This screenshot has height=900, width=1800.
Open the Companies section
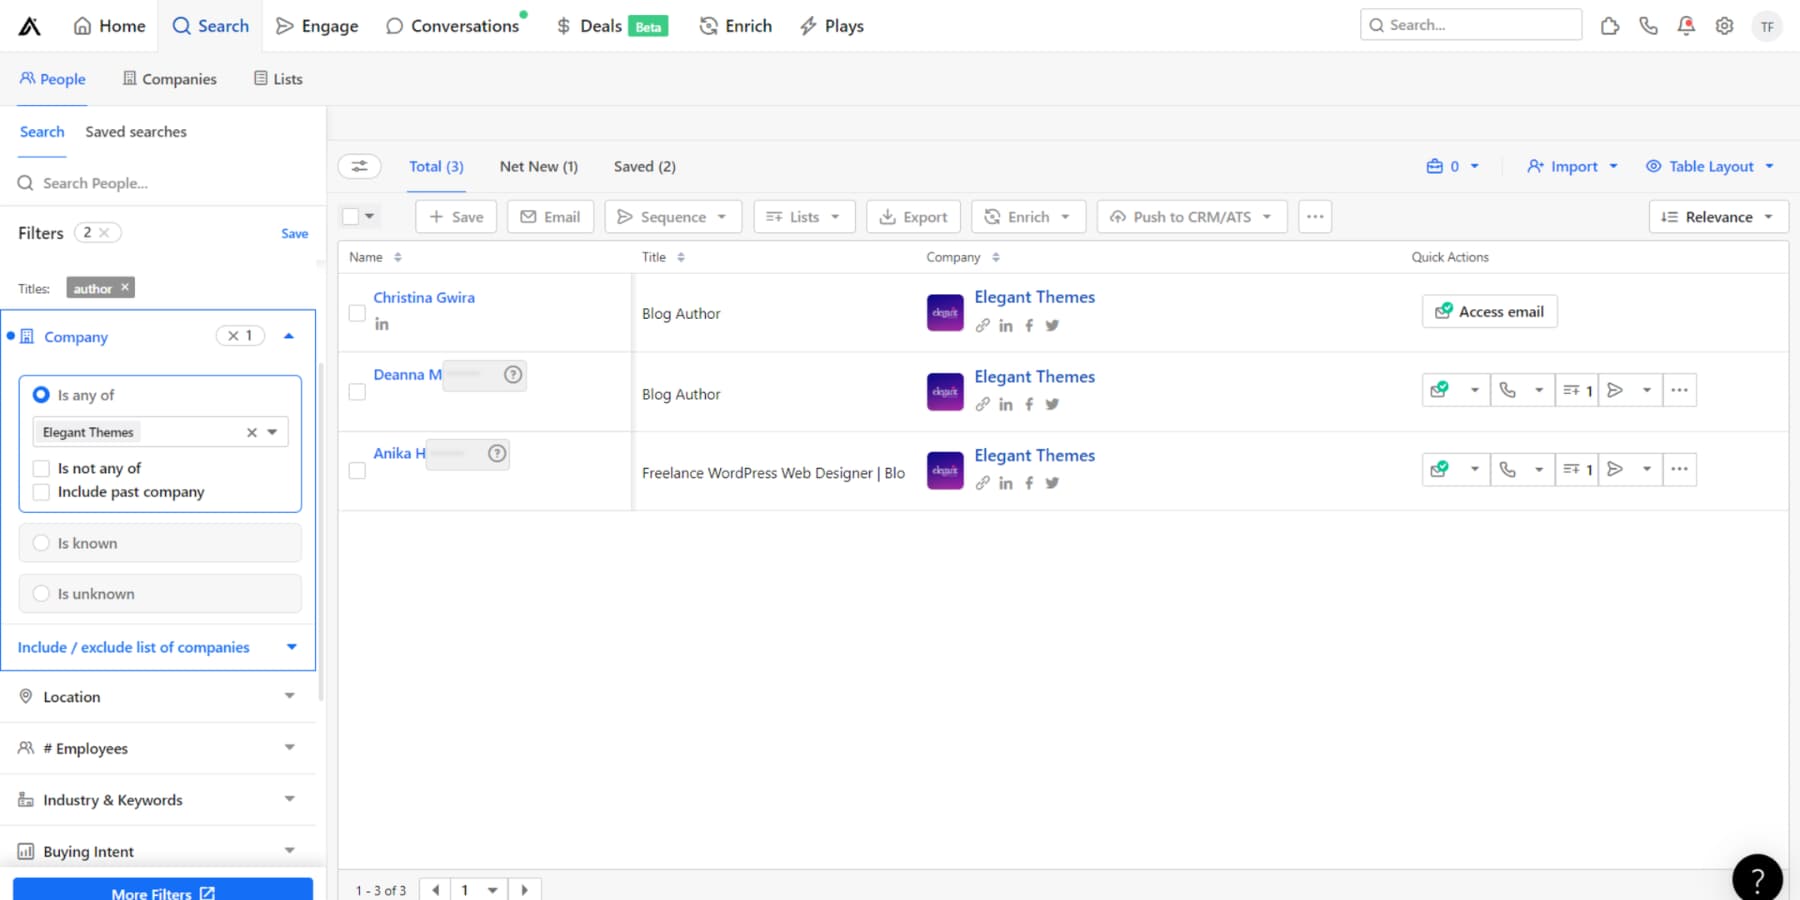point(169,78)
